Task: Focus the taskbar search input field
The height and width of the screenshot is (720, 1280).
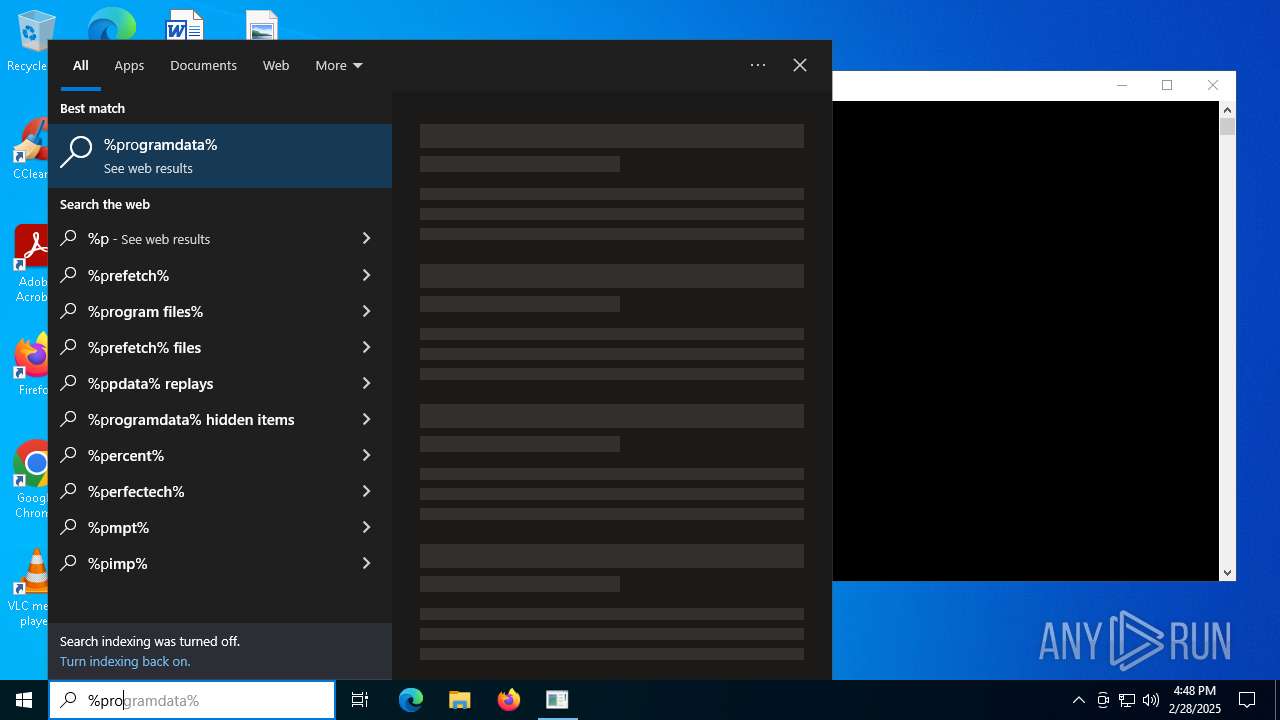Action: 192,700
